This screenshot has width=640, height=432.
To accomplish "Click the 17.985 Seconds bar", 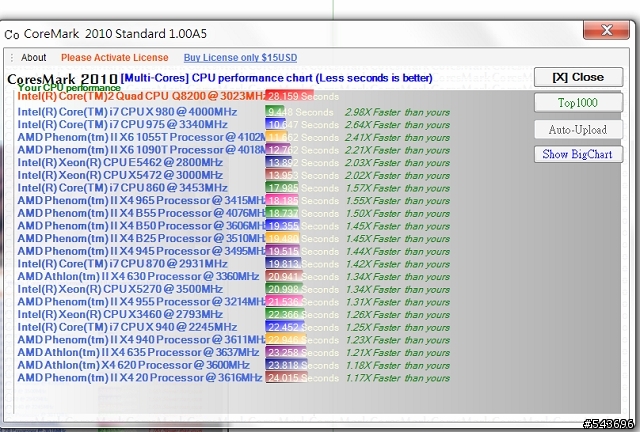I will pyautogui.click(x=282, y=188).
